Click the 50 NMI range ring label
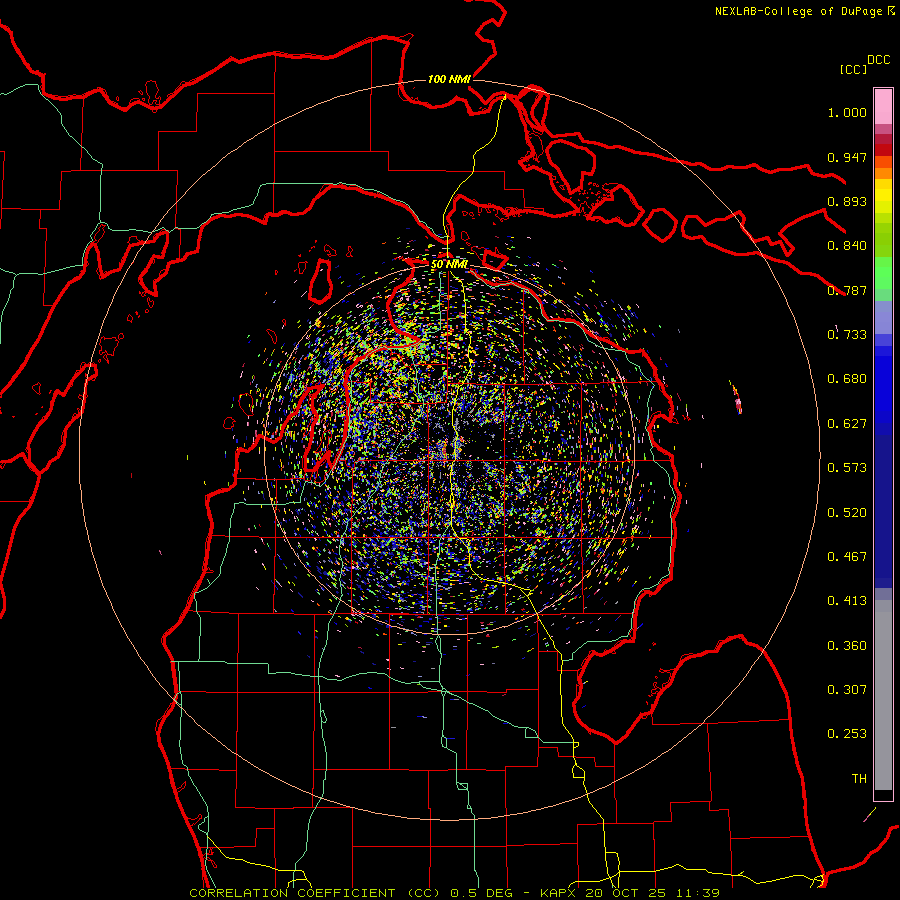 pos(449,264)
